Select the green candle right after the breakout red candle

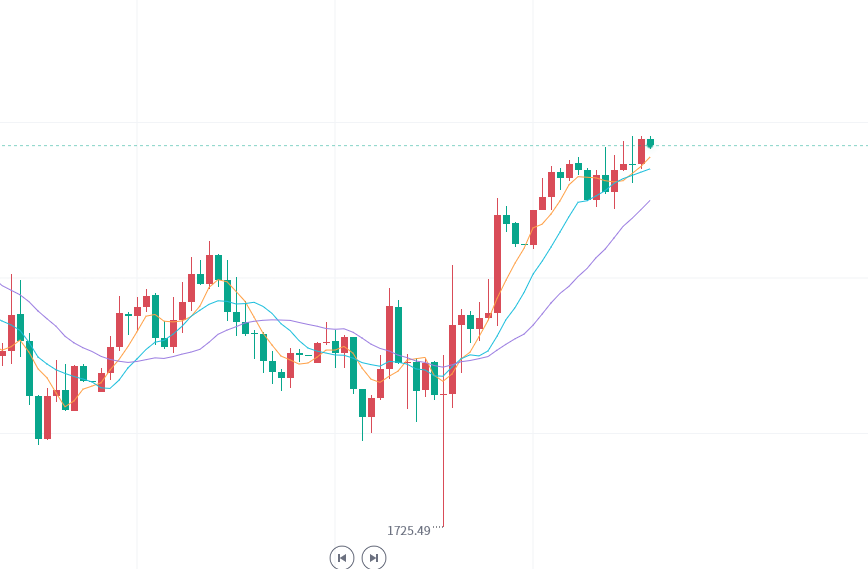pyautogui.click(x=506, y=219)
